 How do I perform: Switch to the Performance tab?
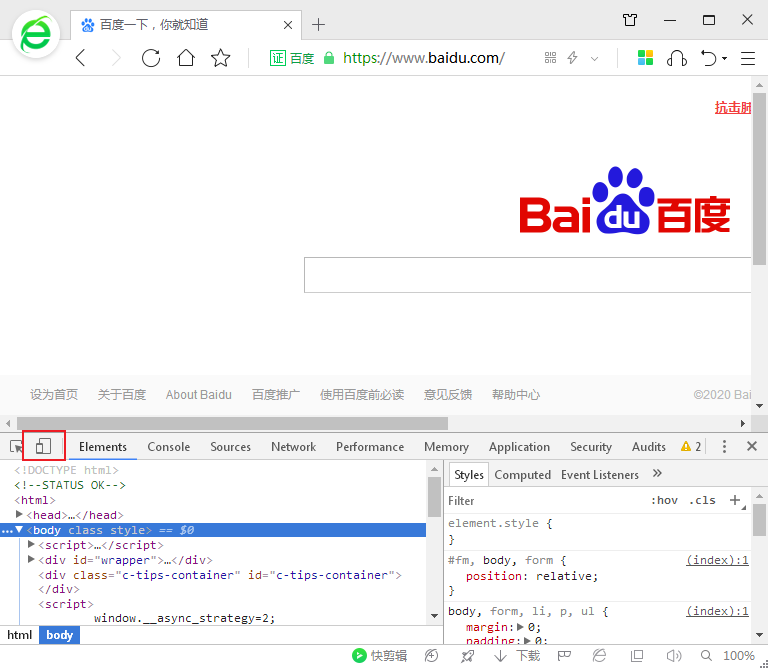370,447
